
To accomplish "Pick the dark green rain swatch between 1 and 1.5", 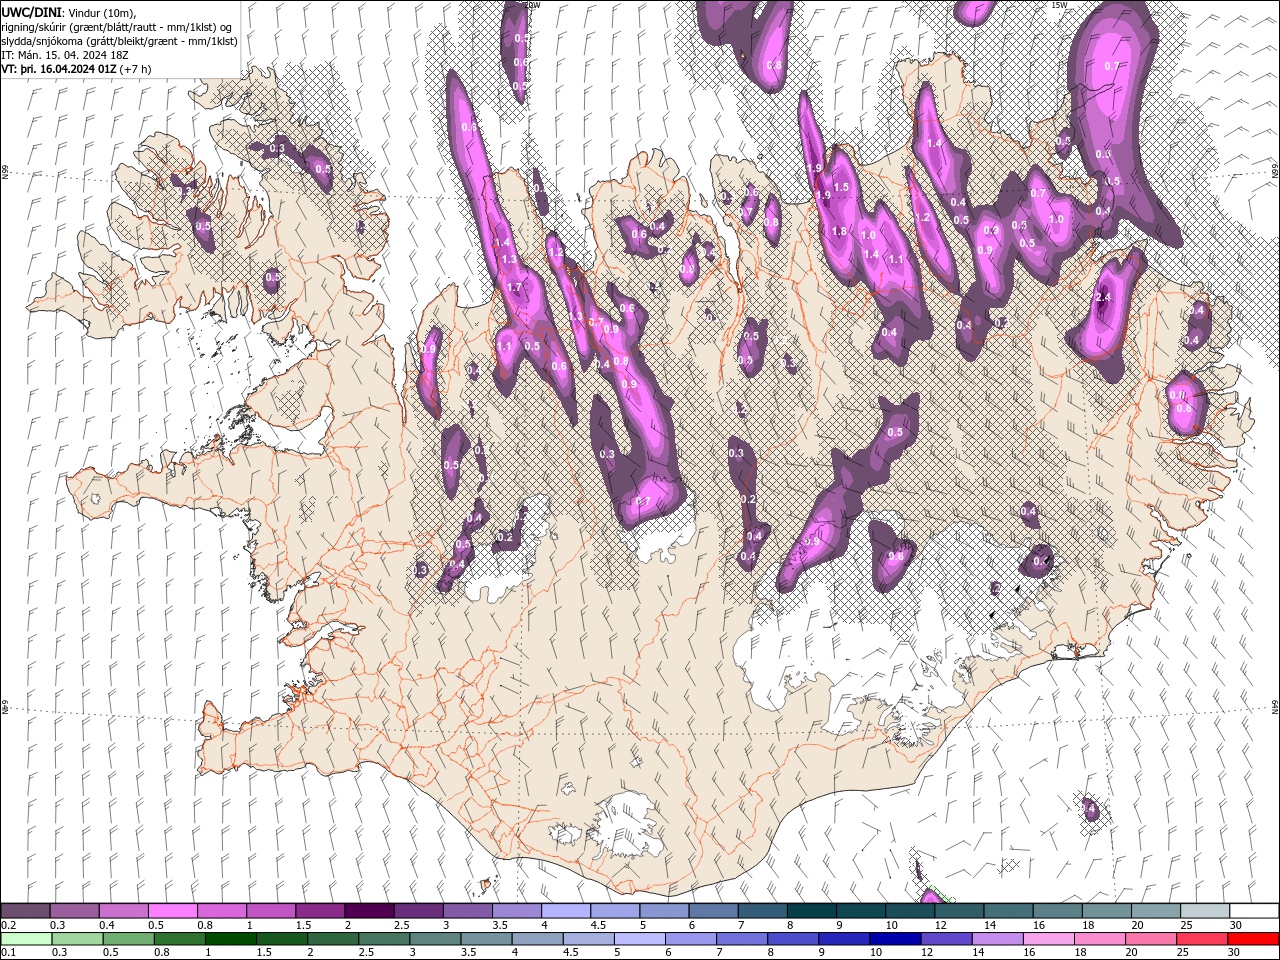I will 231,938.
